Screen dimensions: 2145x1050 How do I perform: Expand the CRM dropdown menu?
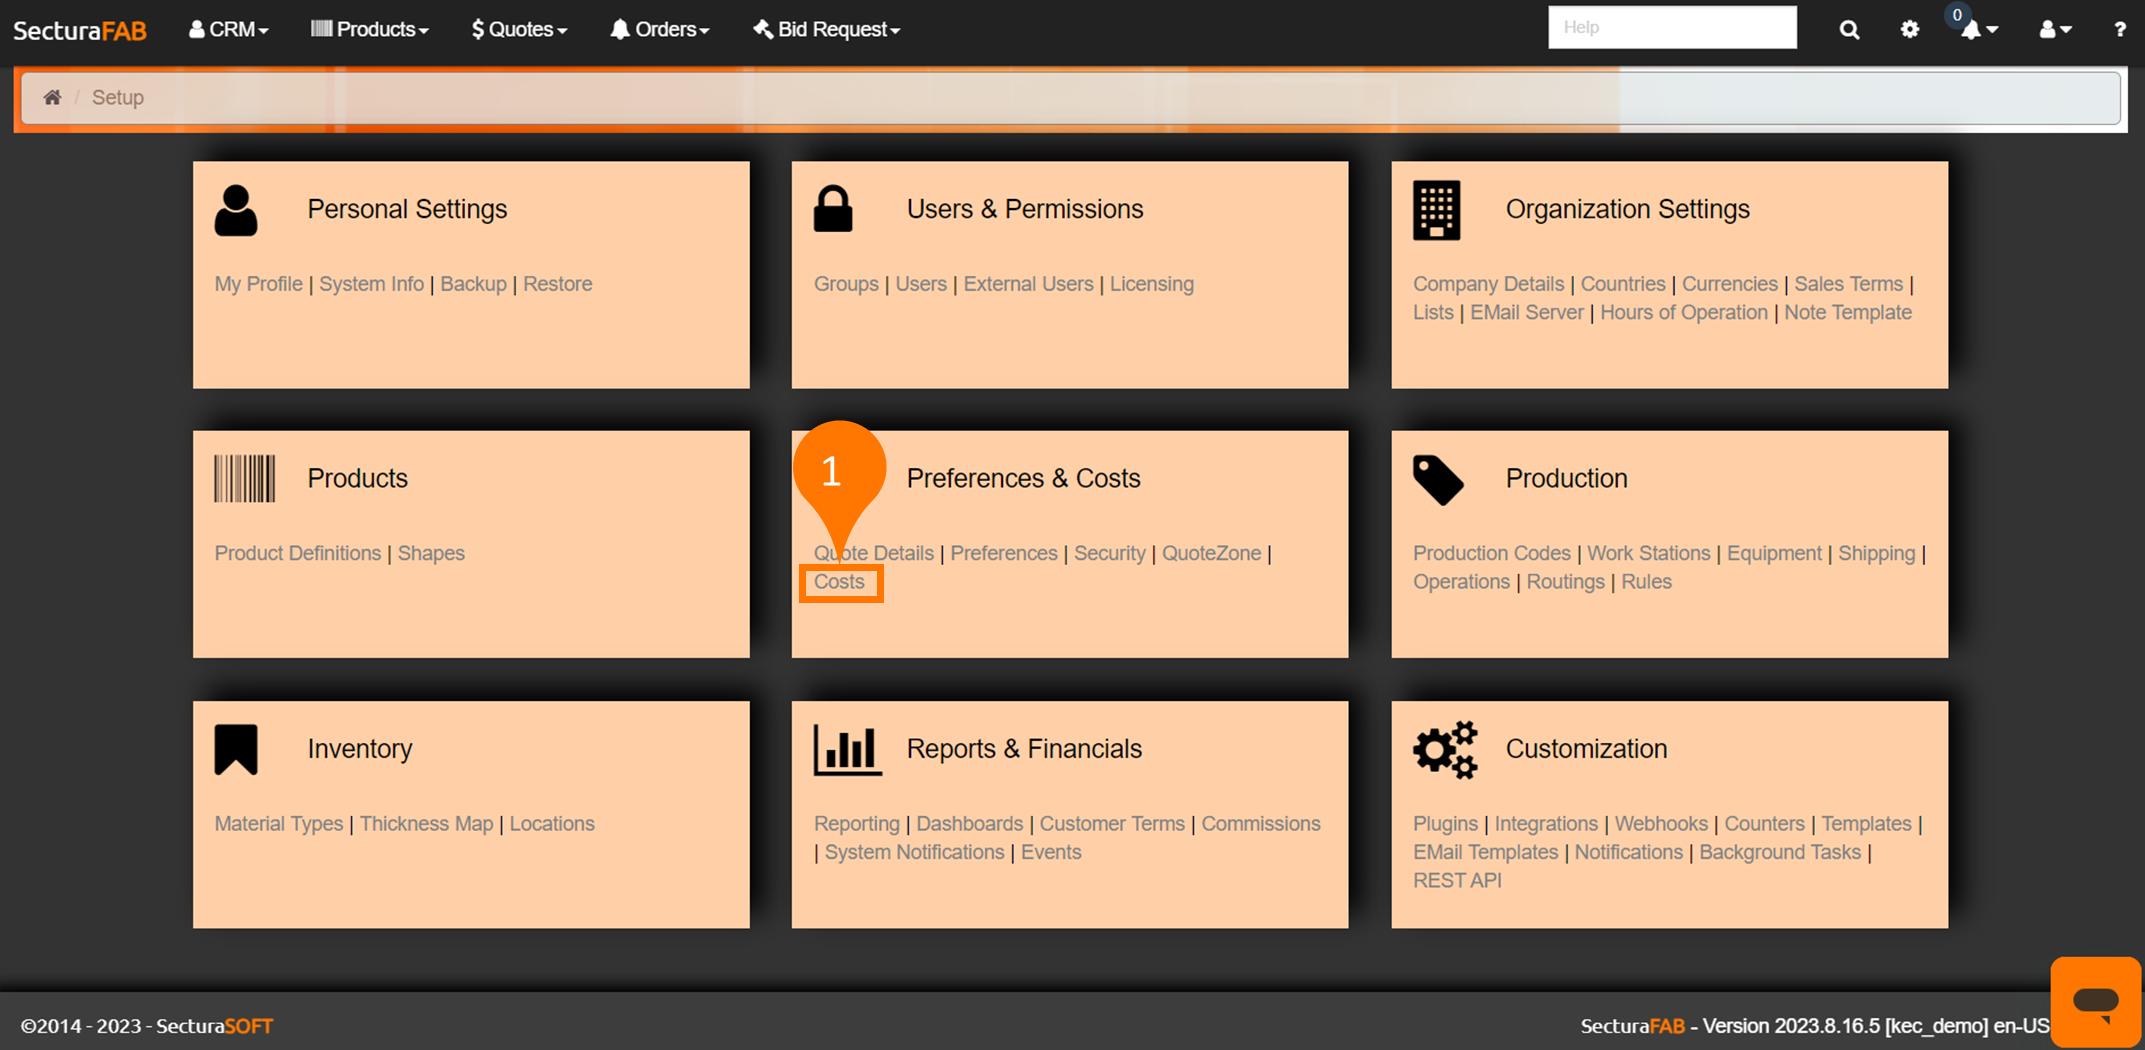[229, 29]
